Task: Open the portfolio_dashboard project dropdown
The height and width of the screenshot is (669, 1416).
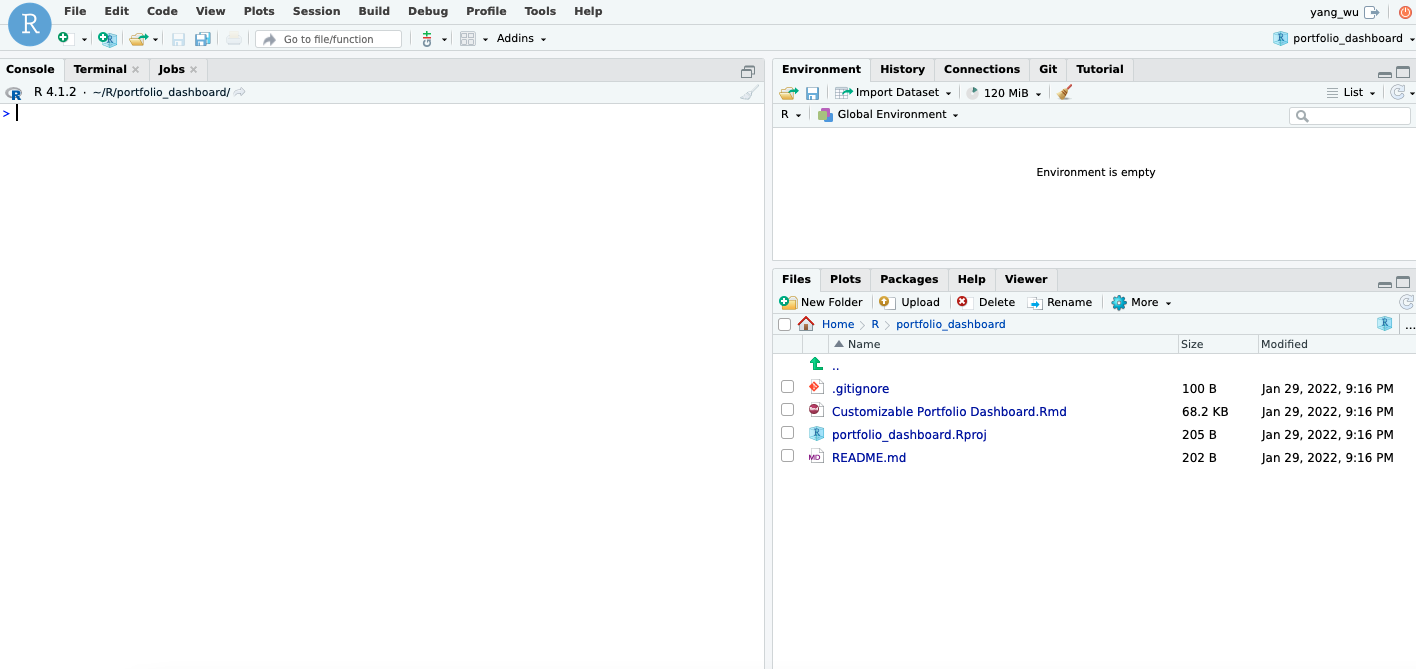Action: coord(1344,38)
